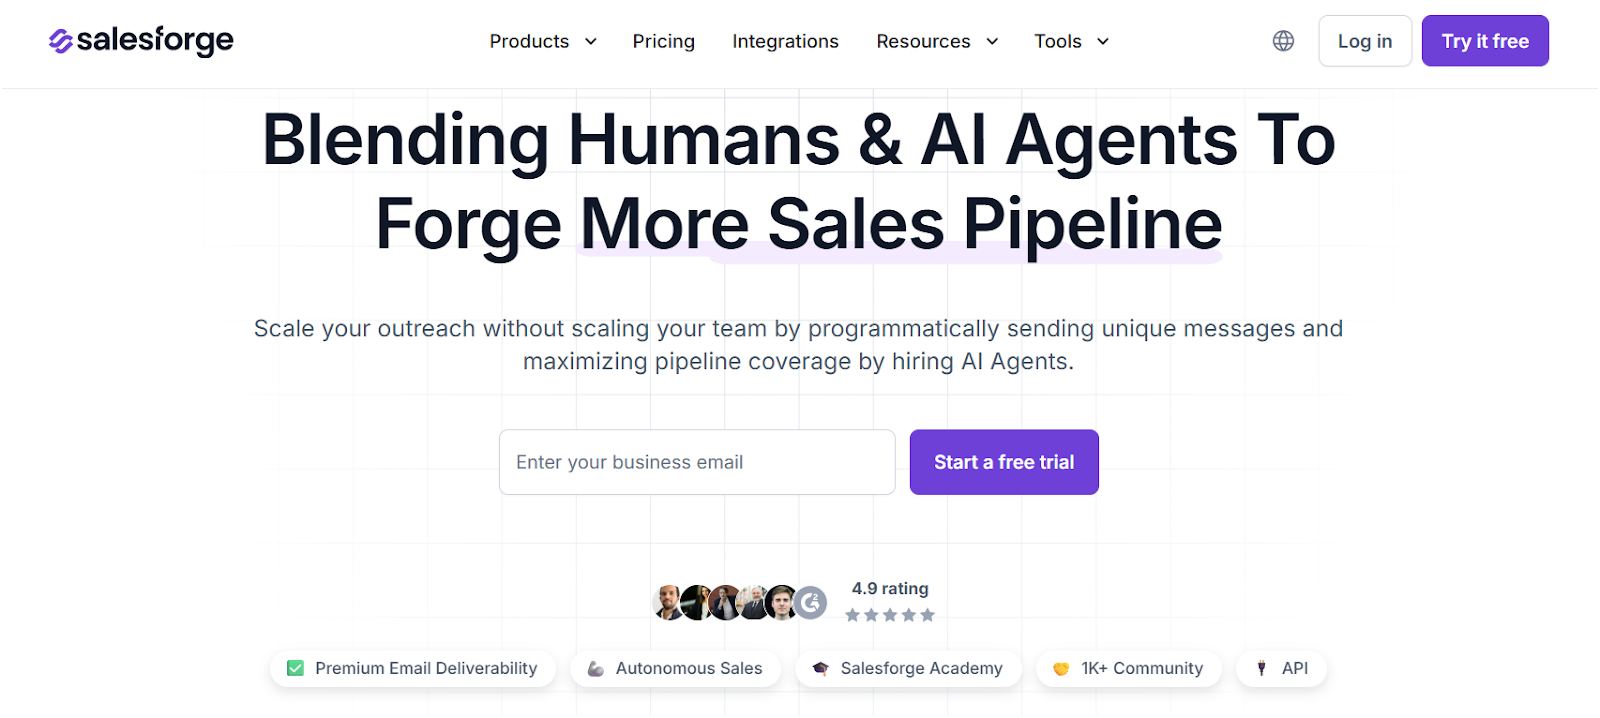This screenshot has height=718, width=1600.
Task: Open the Resources dropdown
Action: pyautogui.click(x=936, y=41)
